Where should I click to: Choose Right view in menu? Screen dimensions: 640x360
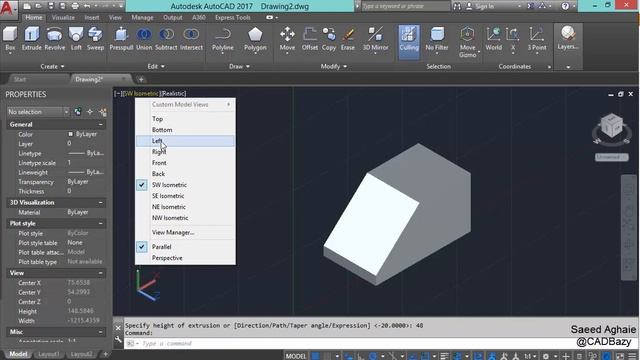coord(185,152)
